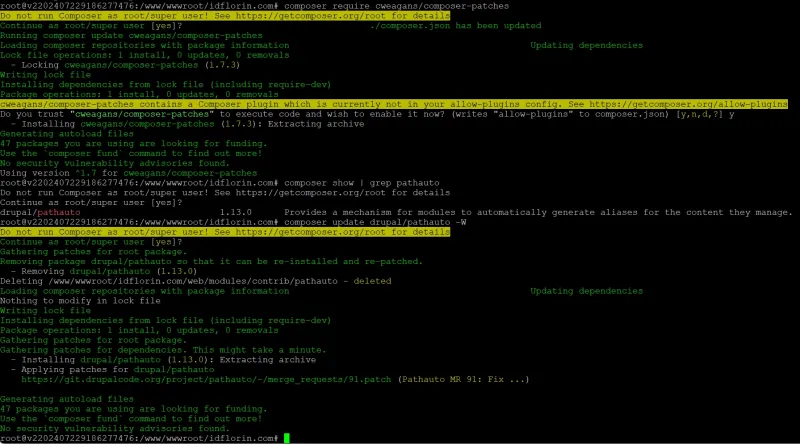Click 'Provides a mechanism for modules' description
This screenshot has width=800, height=444.
point(538,212)
